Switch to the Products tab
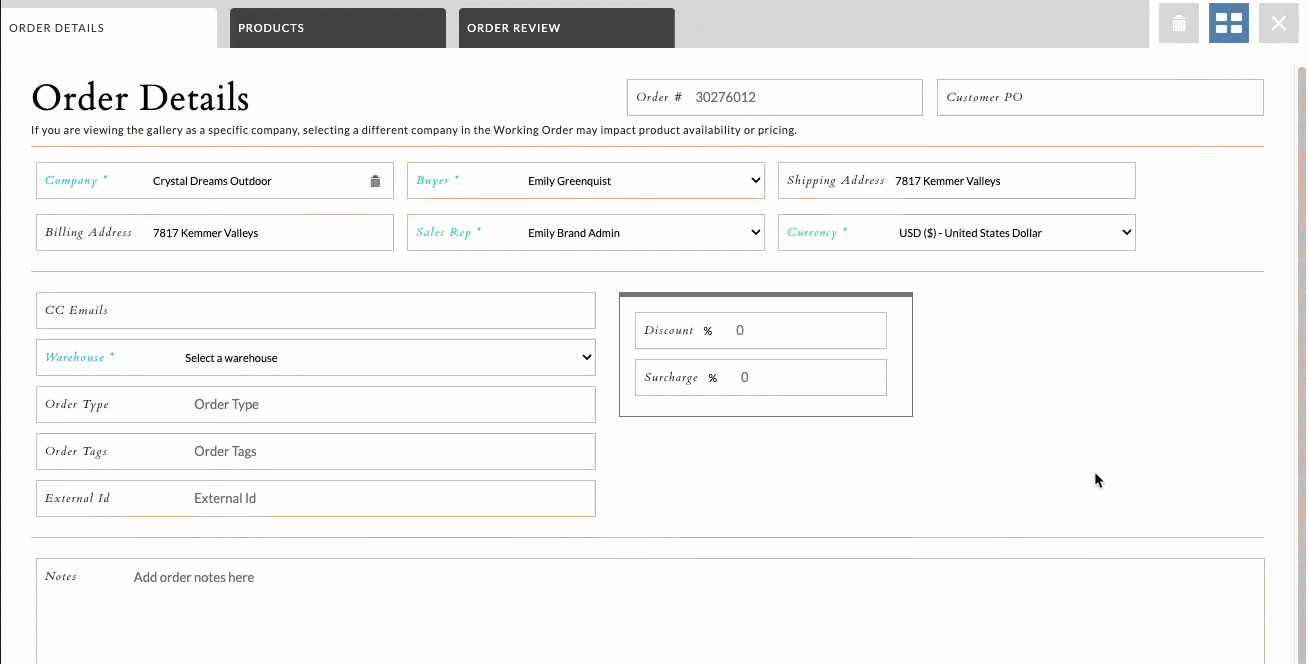1308x664 pixels. pyautogui.click(x=337, y=27)
